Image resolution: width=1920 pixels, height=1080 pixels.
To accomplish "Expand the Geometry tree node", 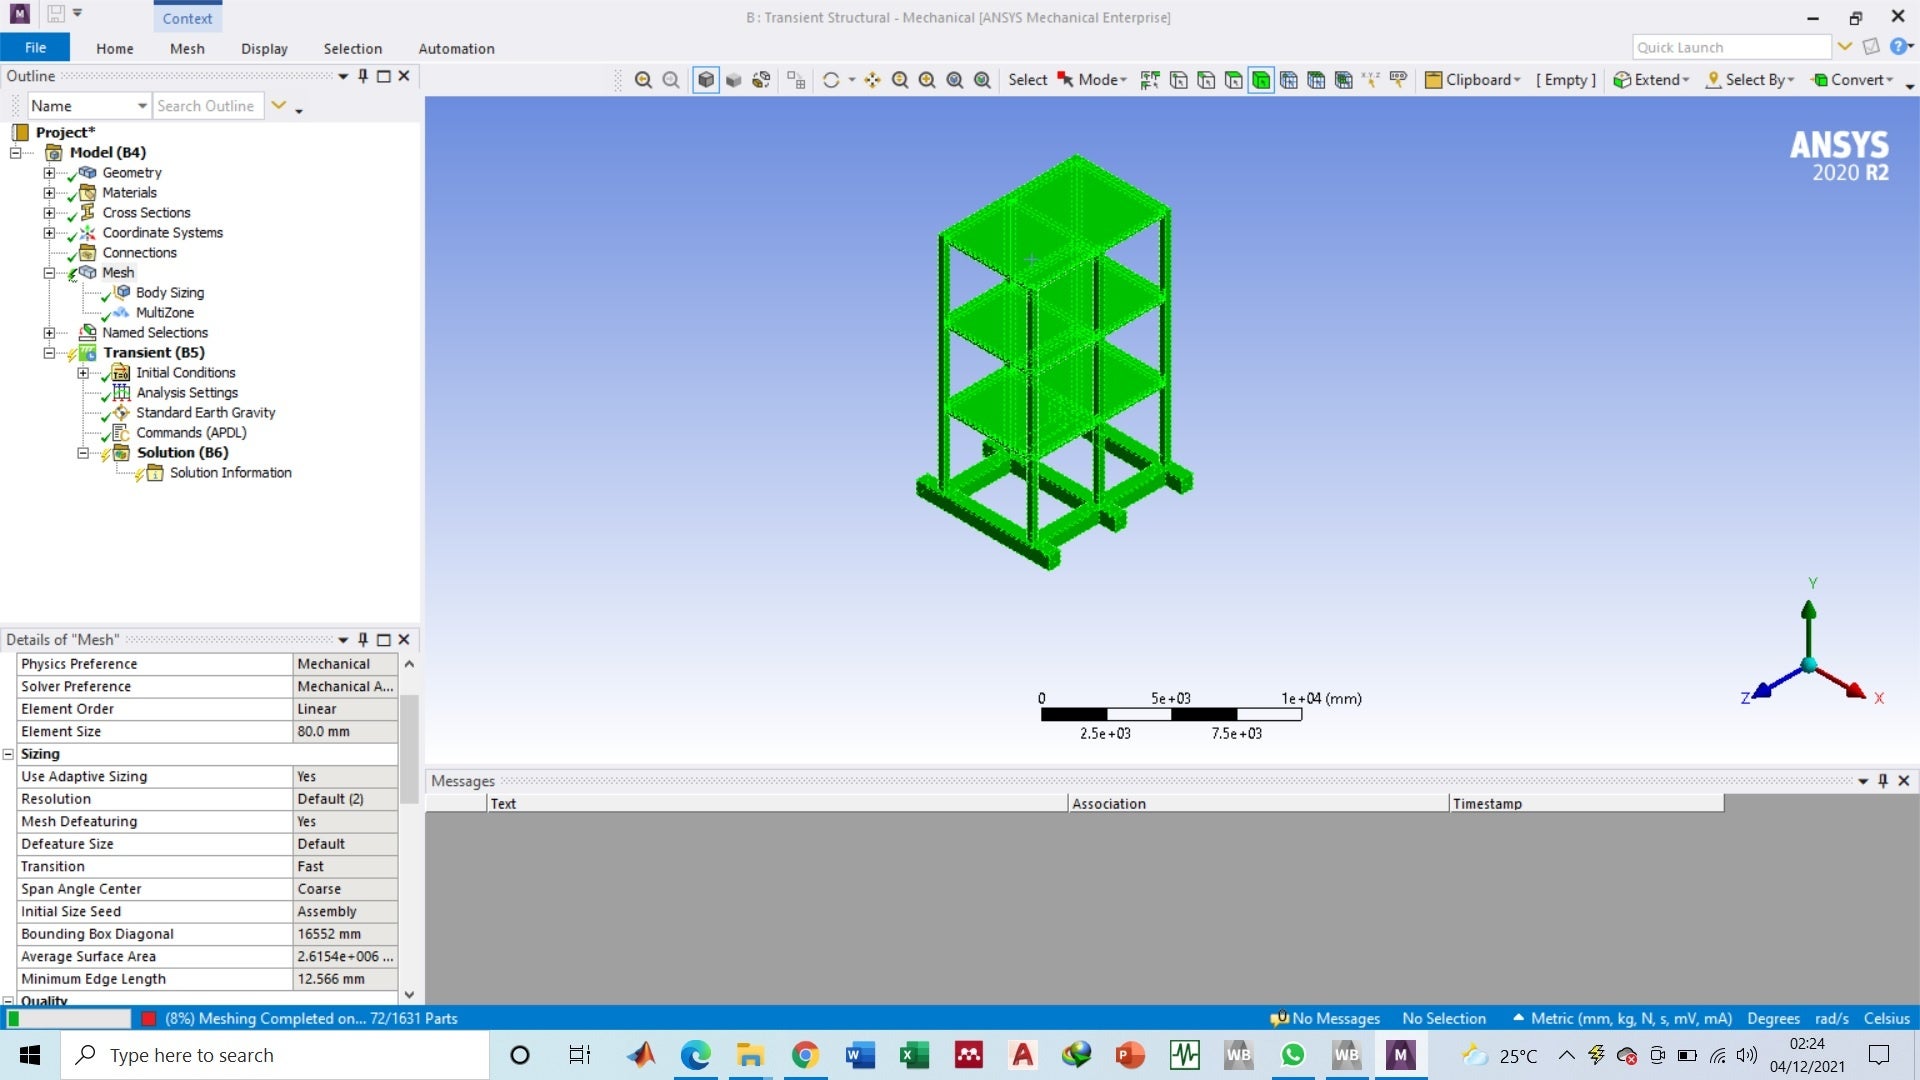I will (49, 173).
